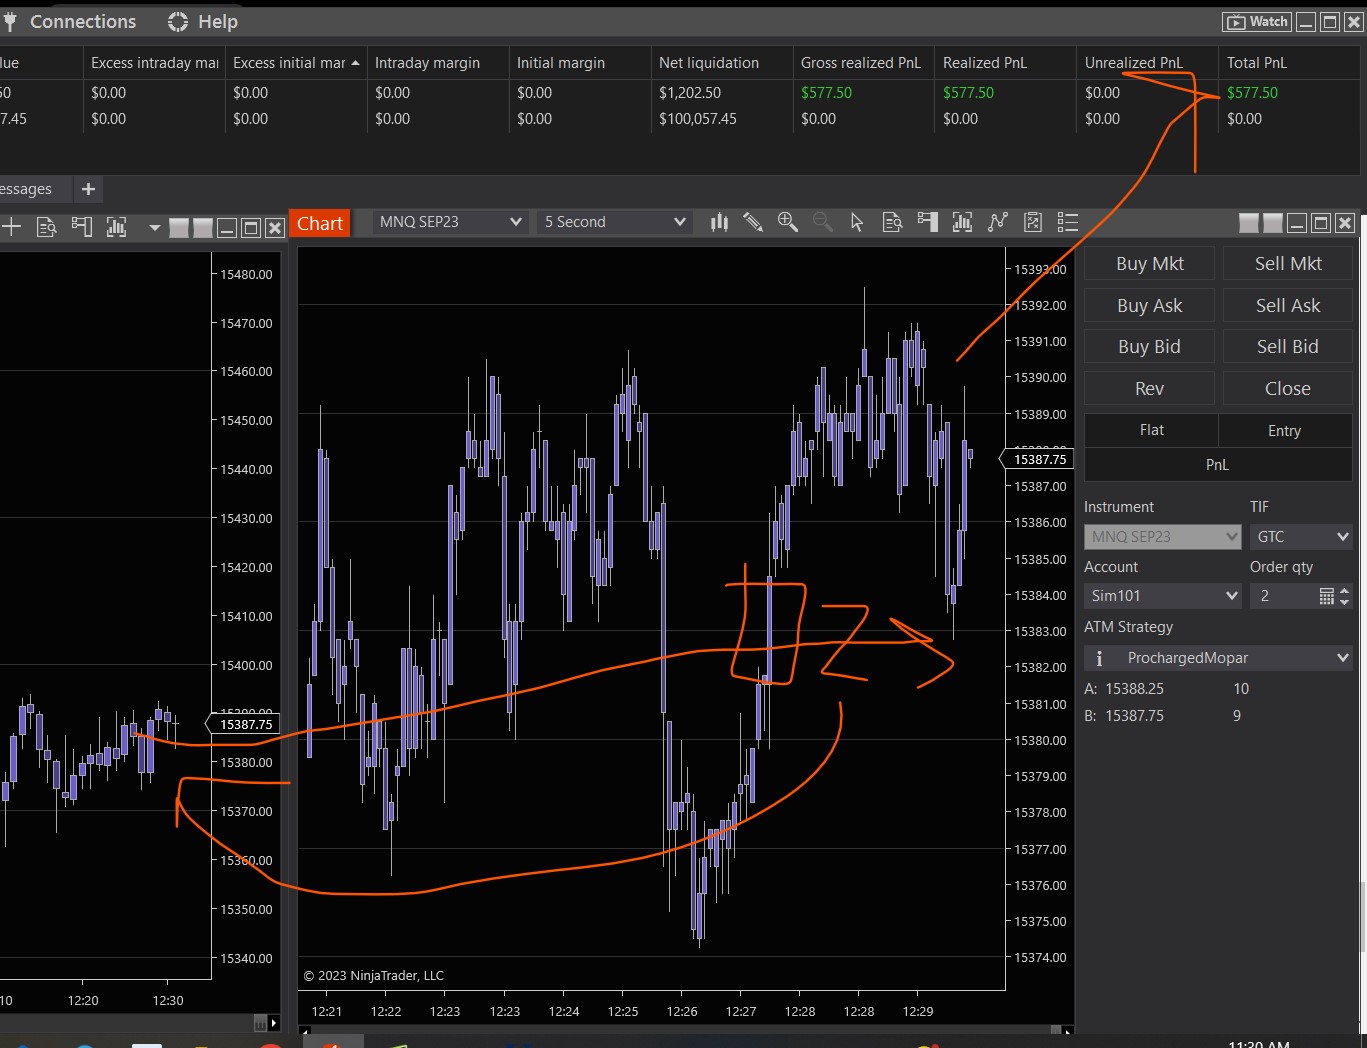The width and height of the screenshot is (1367, 1048).
Task: Open chart properties list icon in MNQ toolbar
Action: coord(1068,222)
